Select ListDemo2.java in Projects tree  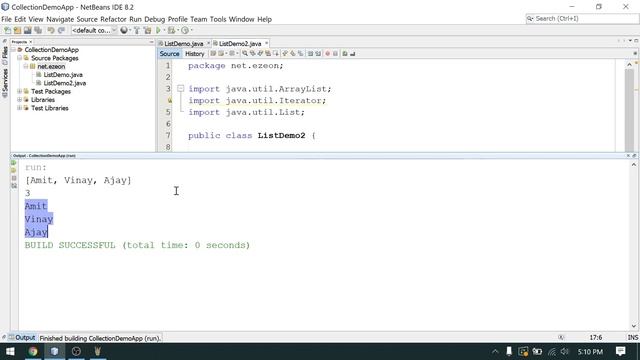pos(64,83)
